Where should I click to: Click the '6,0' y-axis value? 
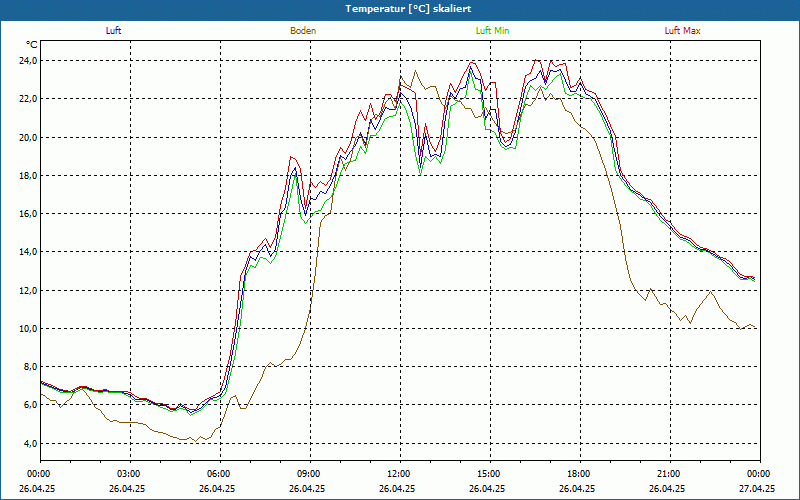tap(30, 405)
